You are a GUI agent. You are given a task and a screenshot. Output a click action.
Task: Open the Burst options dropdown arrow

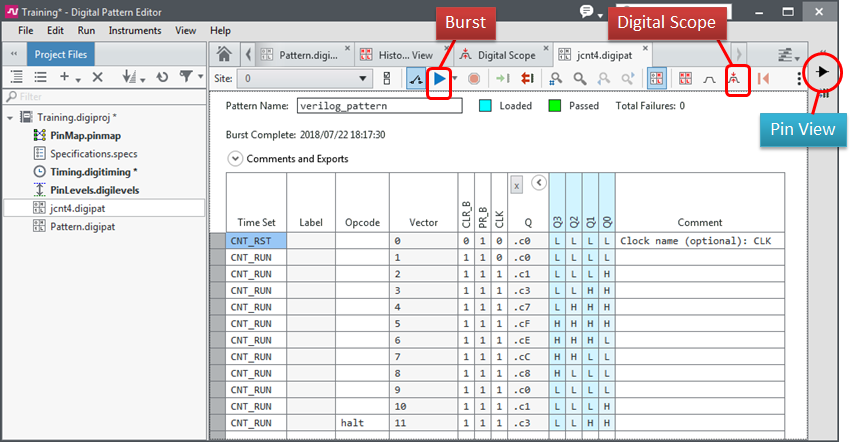(x=455, y=79)
